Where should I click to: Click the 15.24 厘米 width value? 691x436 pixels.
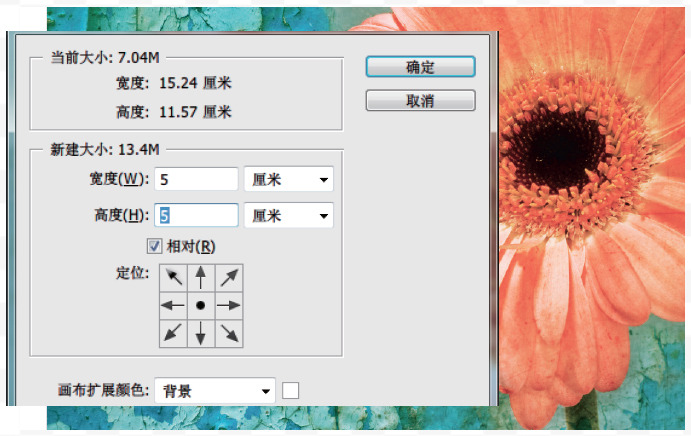tap(195, 83)
